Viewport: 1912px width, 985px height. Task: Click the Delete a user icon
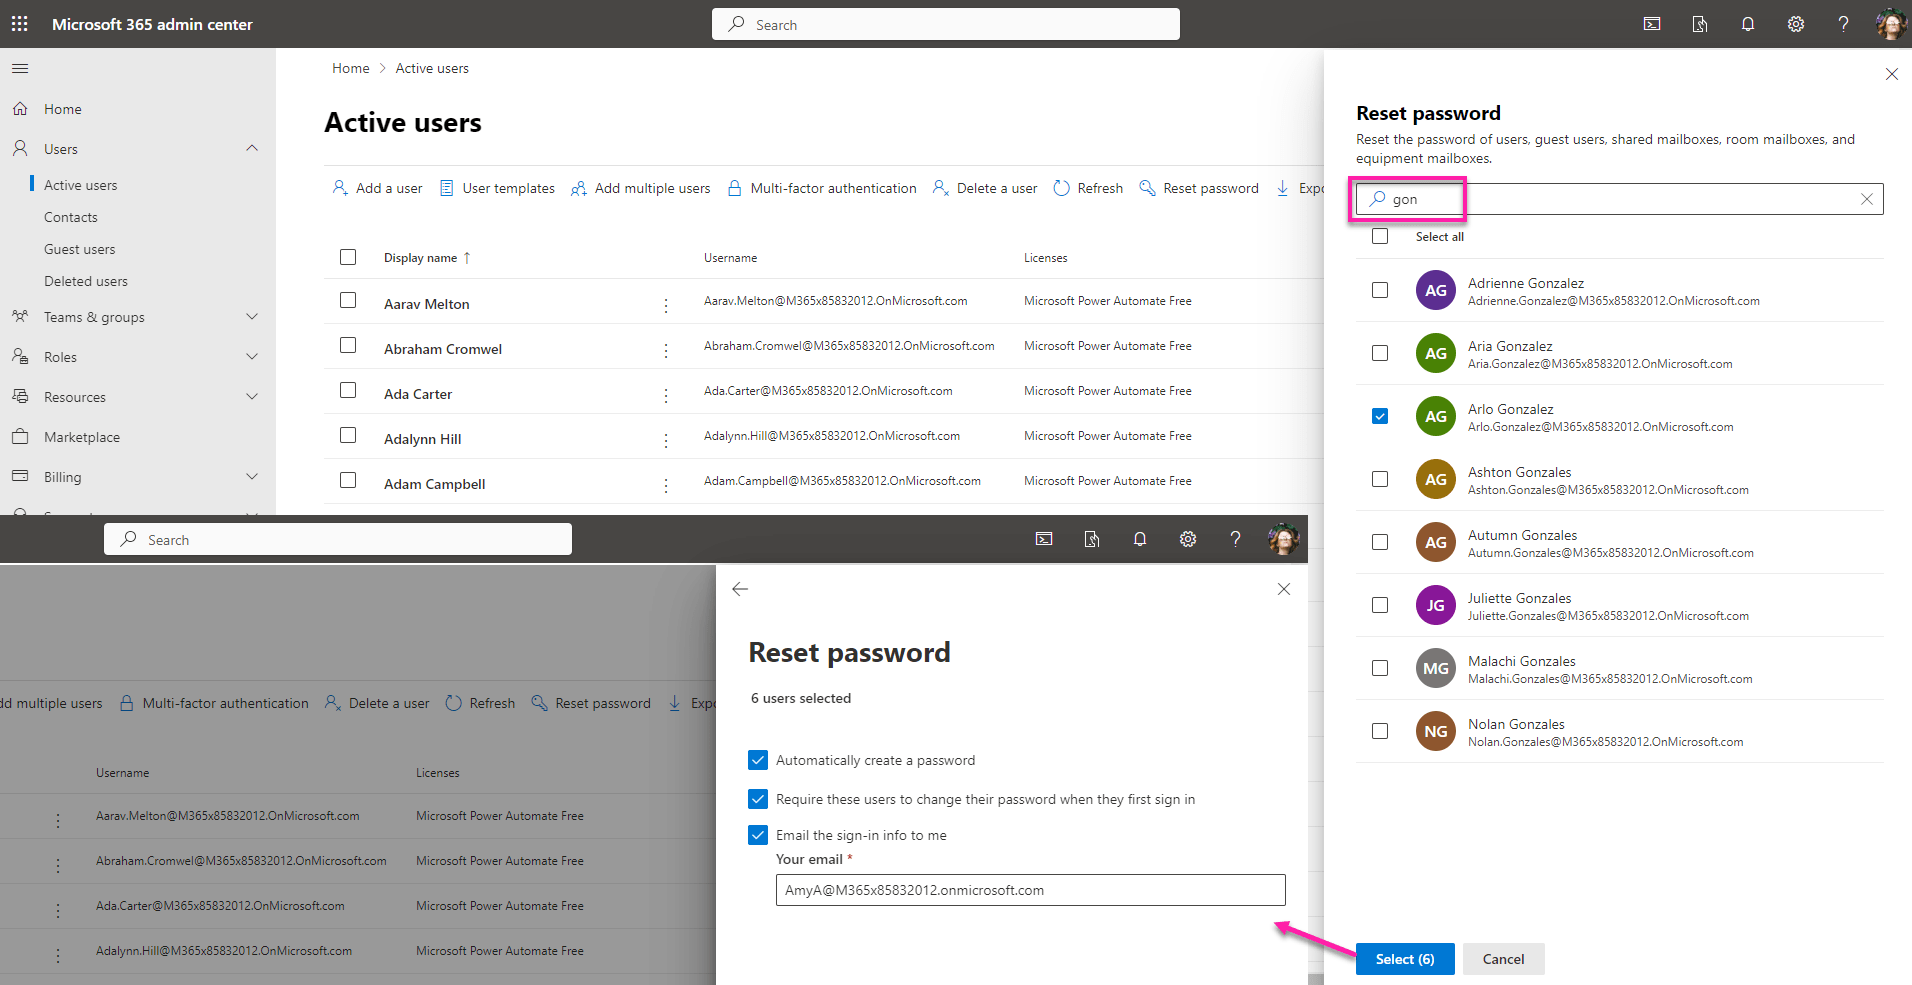tap(939, 187)
